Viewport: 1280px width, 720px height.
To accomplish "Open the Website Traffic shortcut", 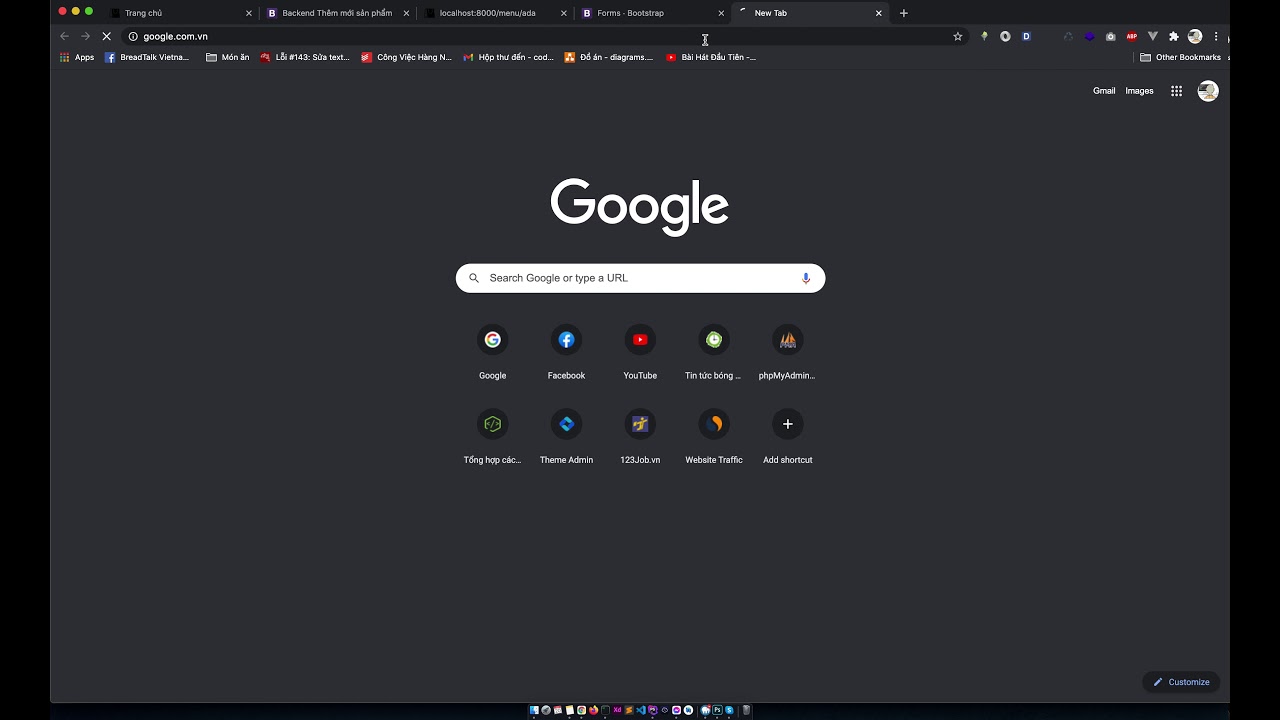I will (714, 437).
